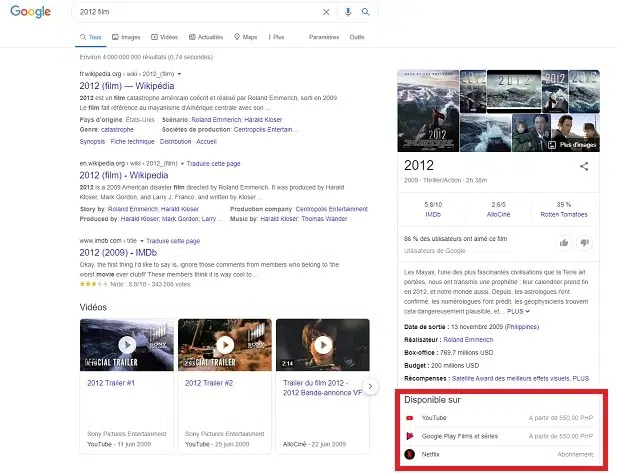
Task: Open the Accueil sitelink
Action: click(206, 141)
